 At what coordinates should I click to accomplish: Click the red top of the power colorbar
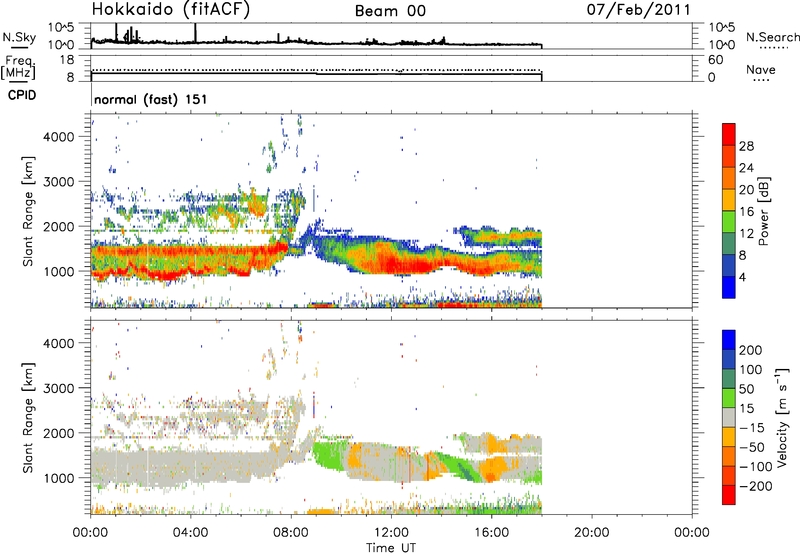[729, 134]
